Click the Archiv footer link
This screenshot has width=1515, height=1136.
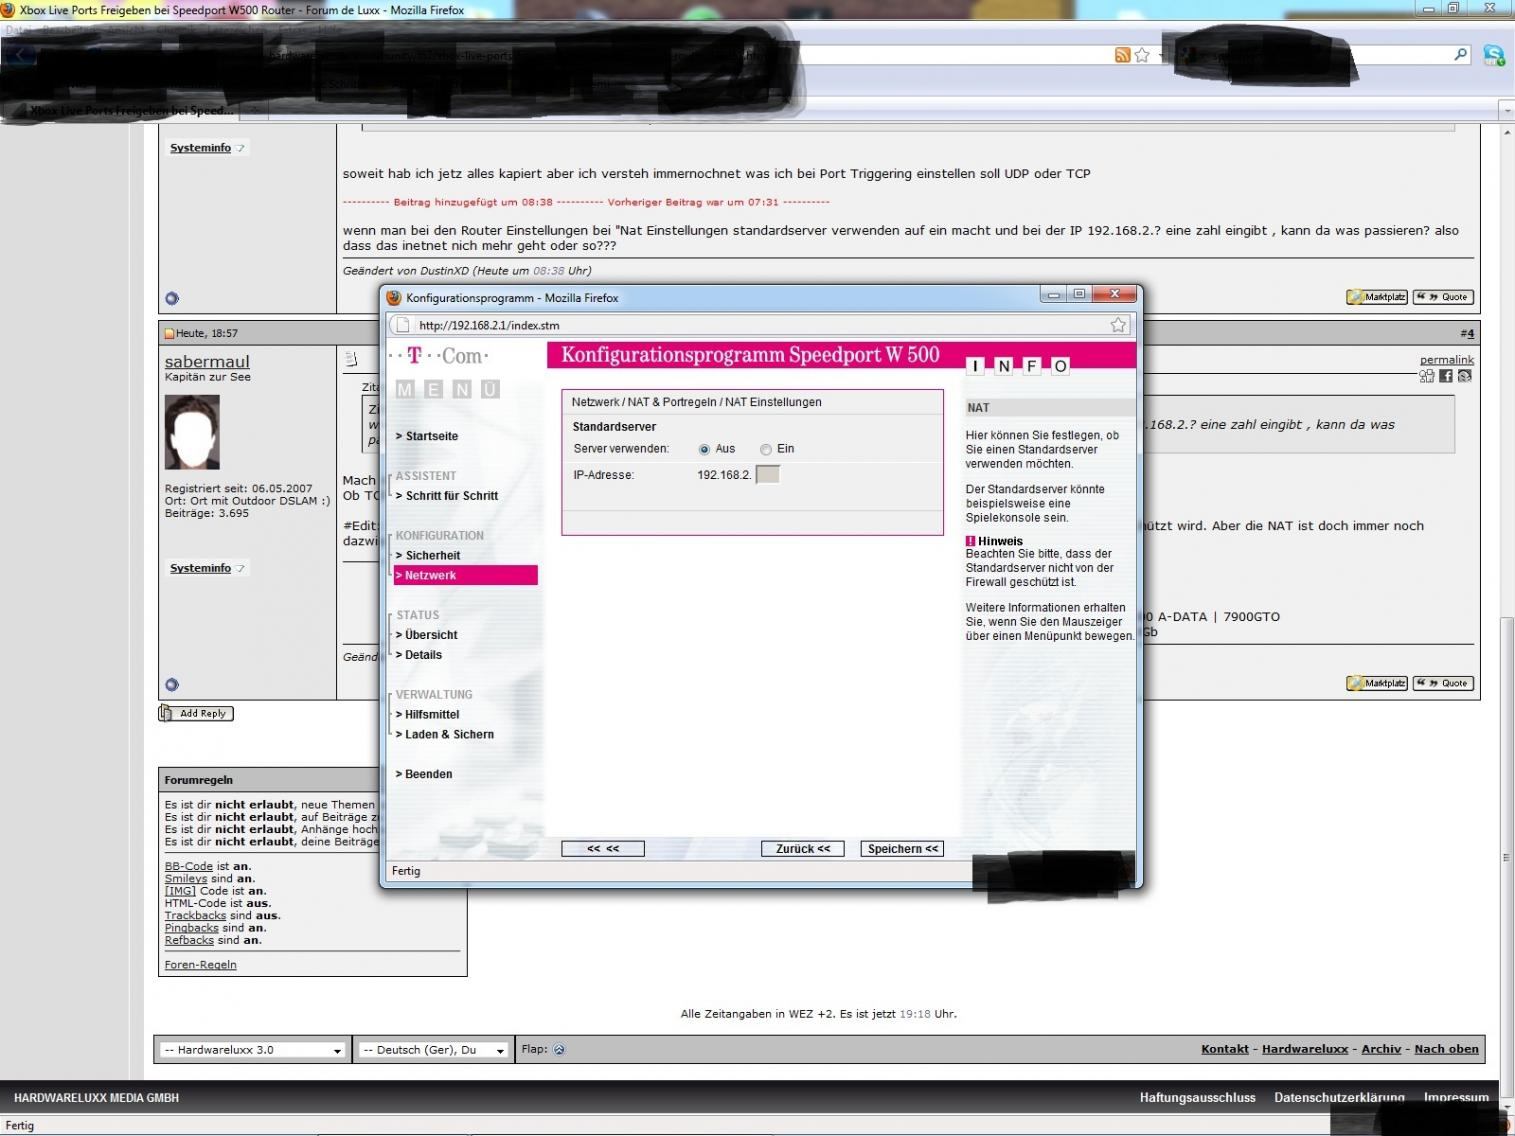coord(1381,1049)
